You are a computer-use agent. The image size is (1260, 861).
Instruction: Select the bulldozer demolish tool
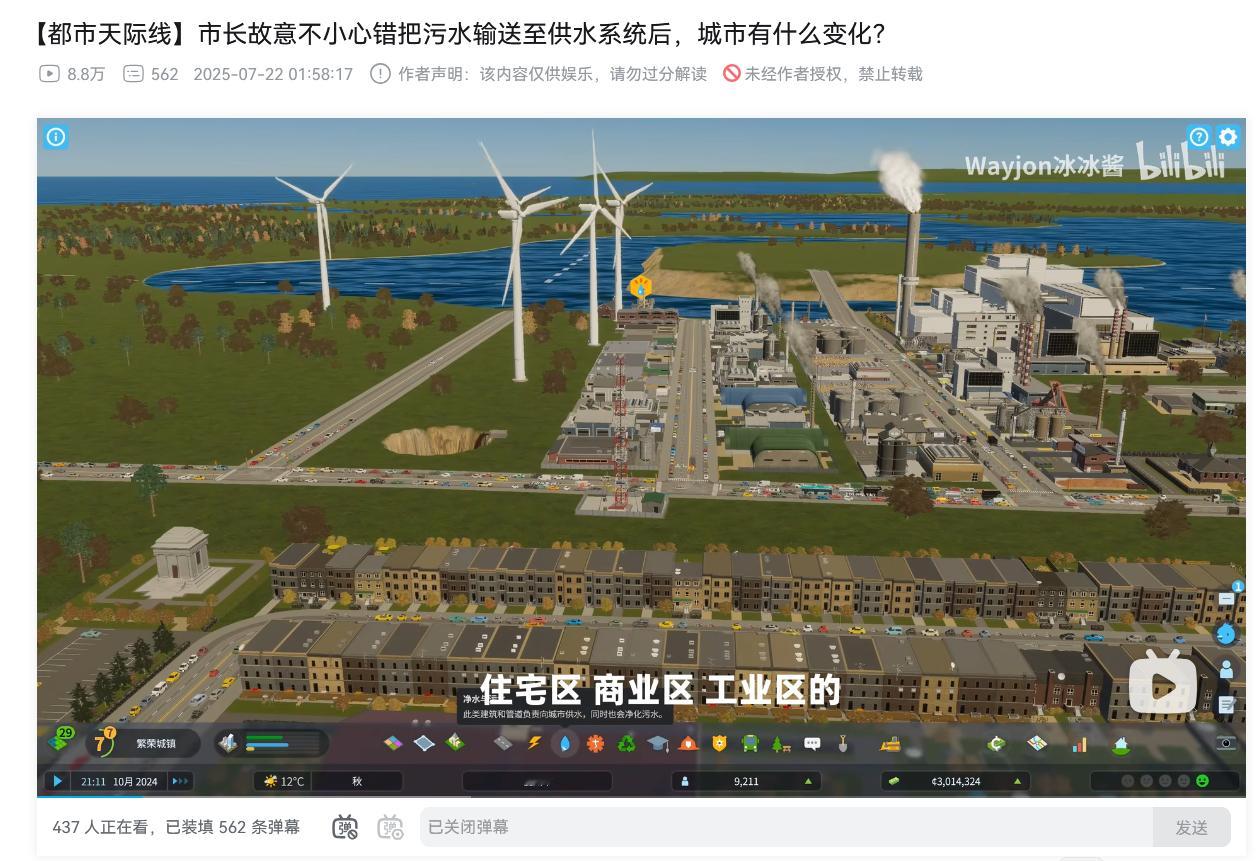[890, 743]
